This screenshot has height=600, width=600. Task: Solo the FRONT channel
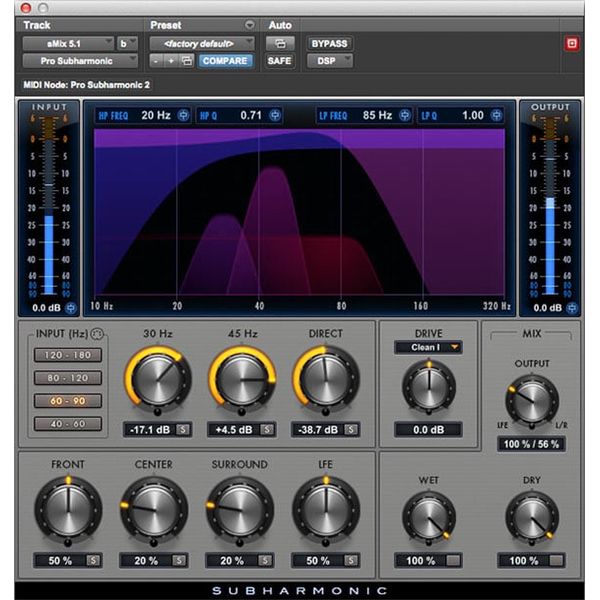[93, 561]
